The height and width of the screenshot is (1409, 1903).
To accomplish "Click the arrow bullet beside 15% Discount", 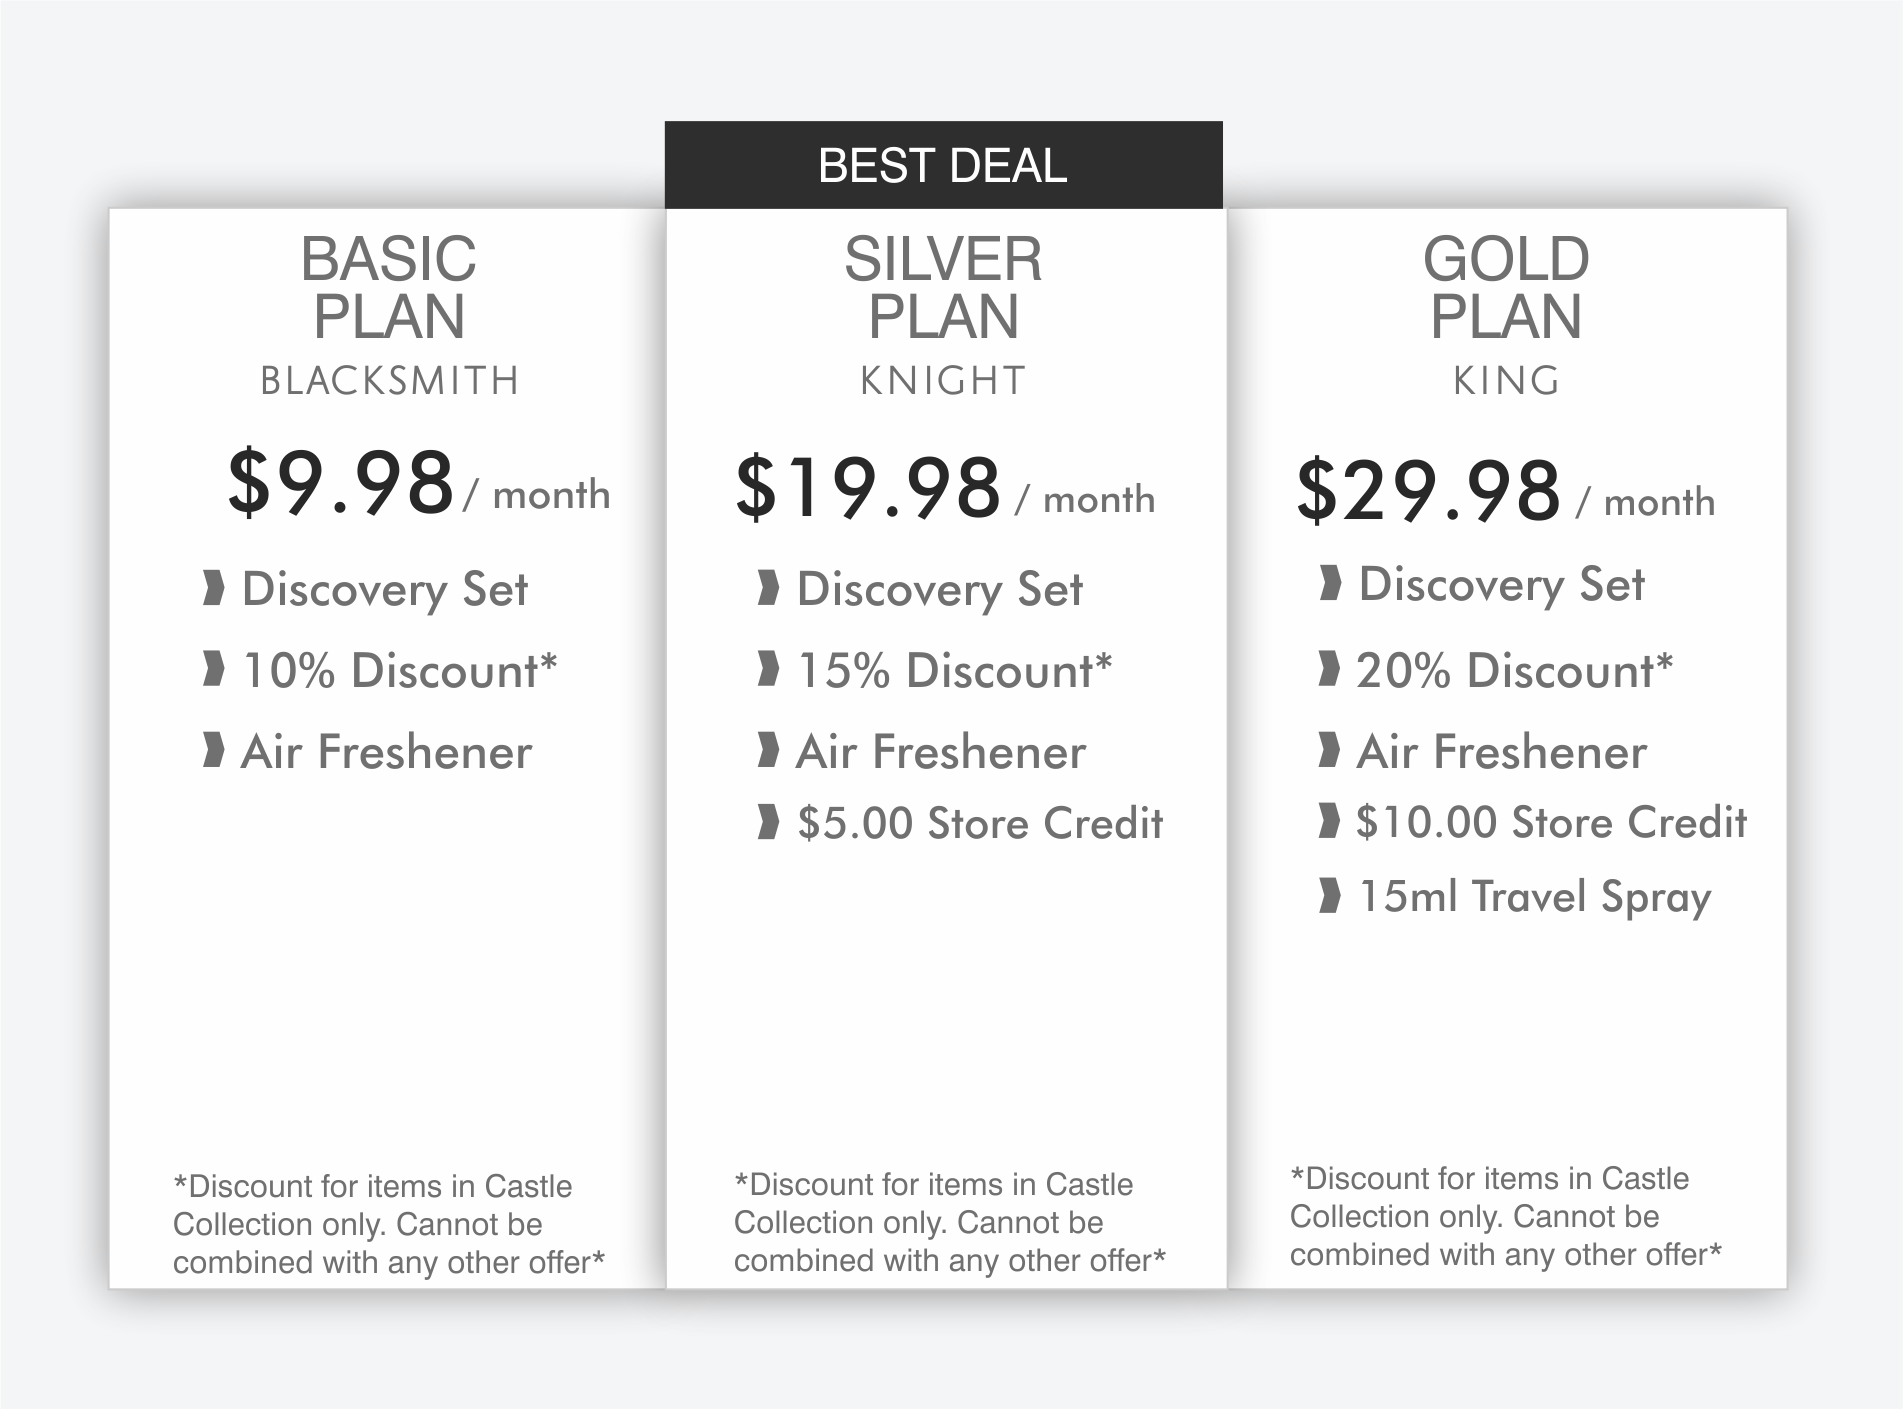I will (768, 669).
